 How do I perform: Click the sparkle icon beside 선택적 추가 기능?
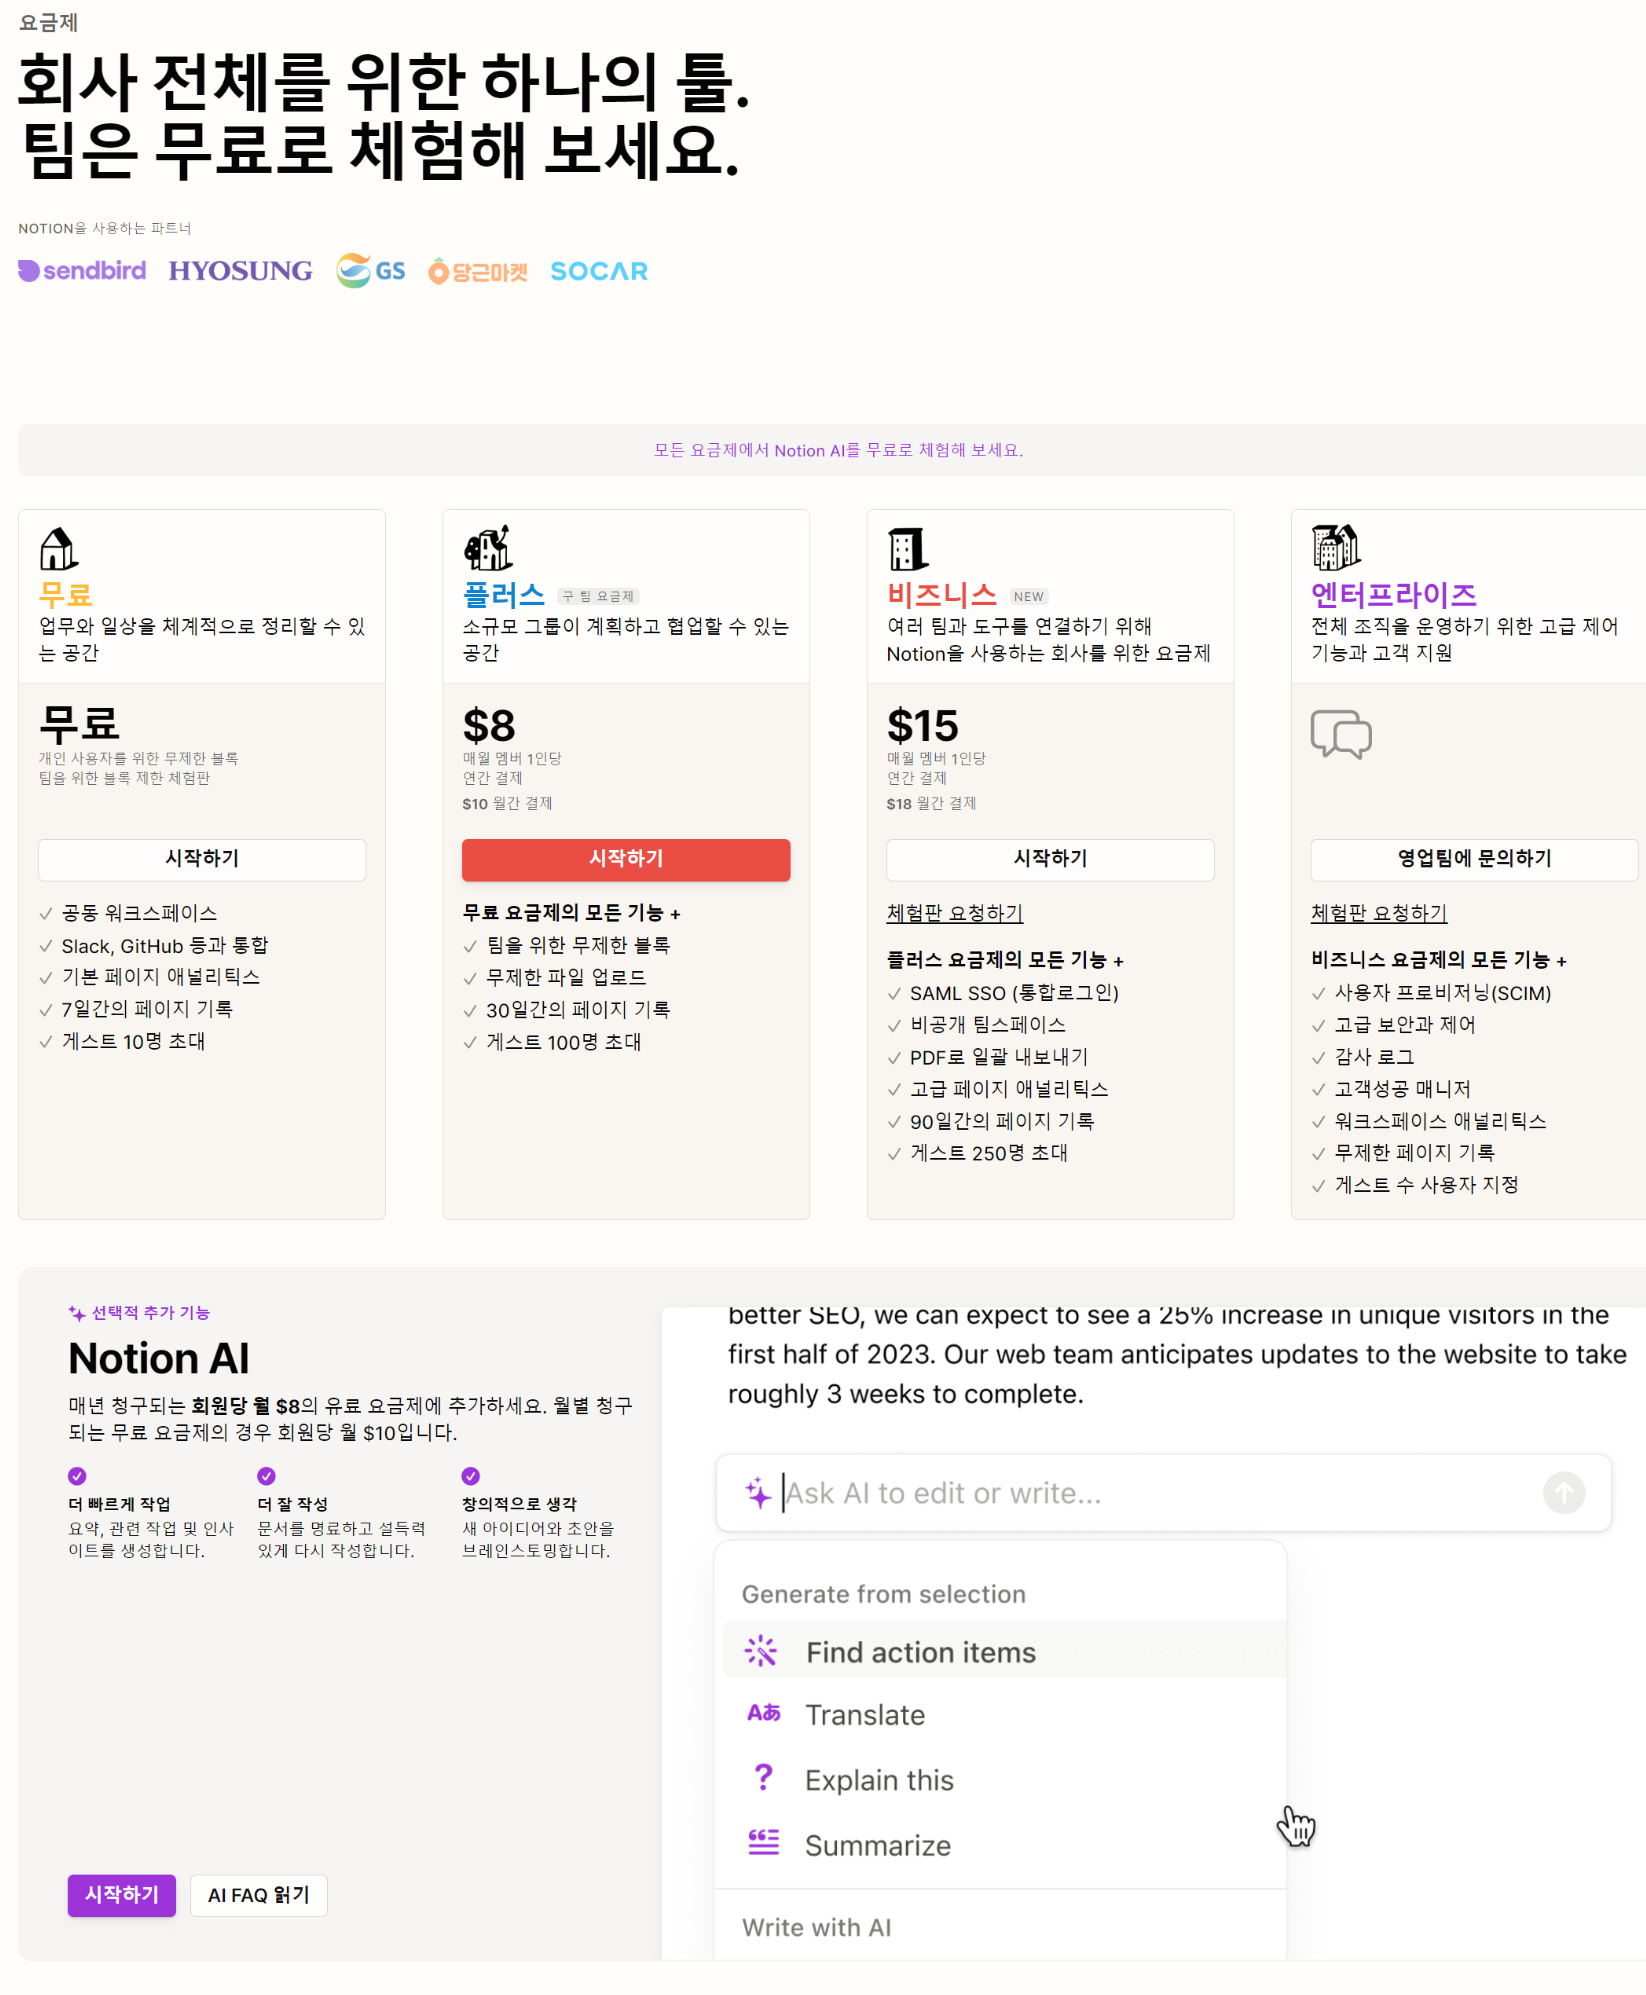[77, 1313]
